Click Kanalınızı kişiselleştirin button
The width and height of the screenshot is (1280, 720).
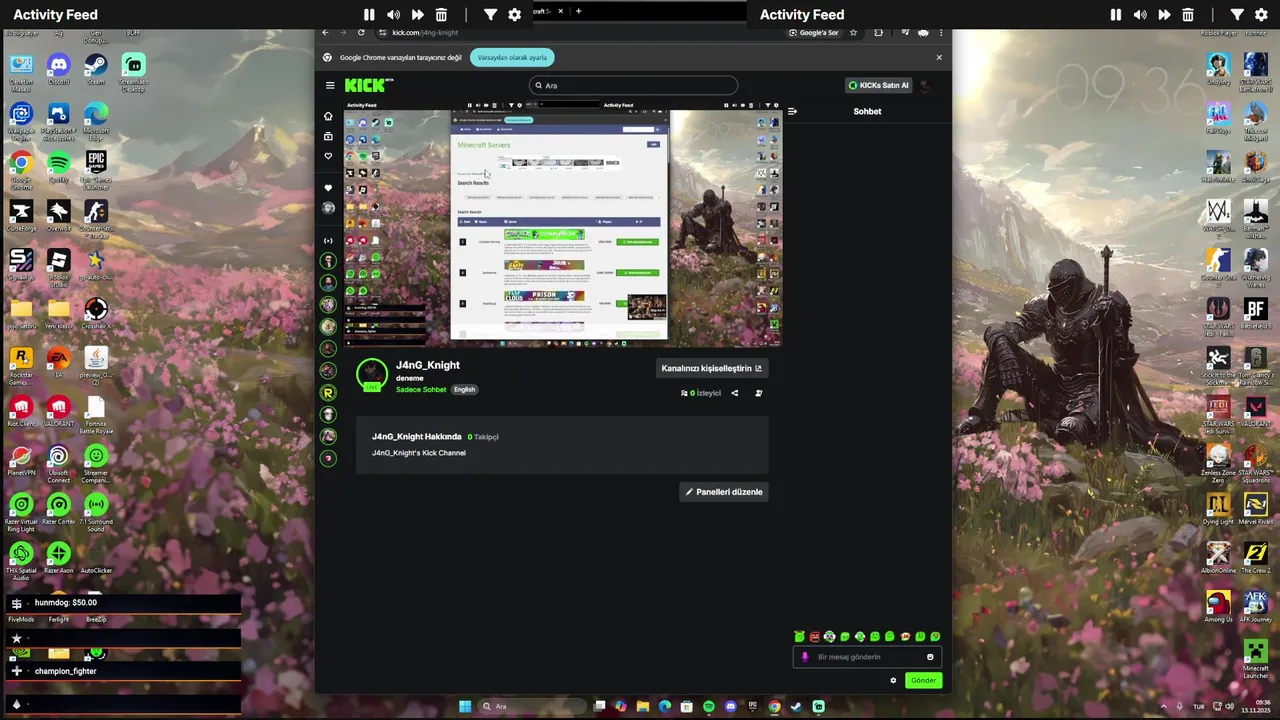coord(711,368)
